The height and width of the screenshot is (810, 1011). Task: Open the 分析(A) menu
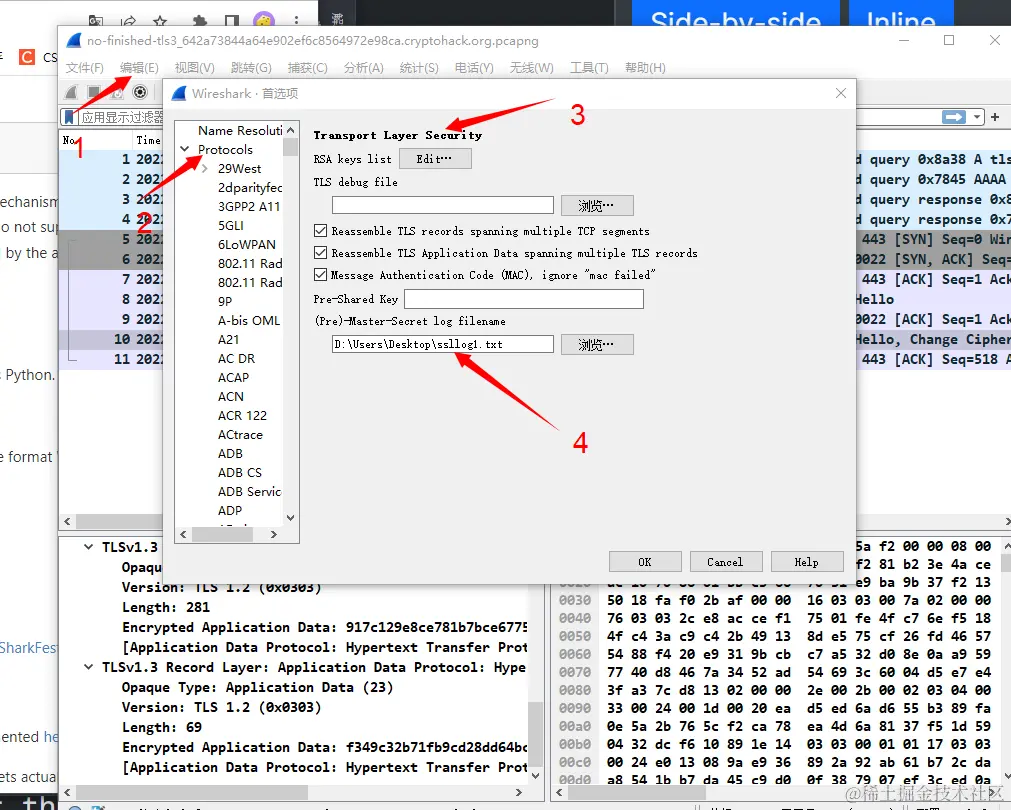pyautogui.click(x=364, y=68)
